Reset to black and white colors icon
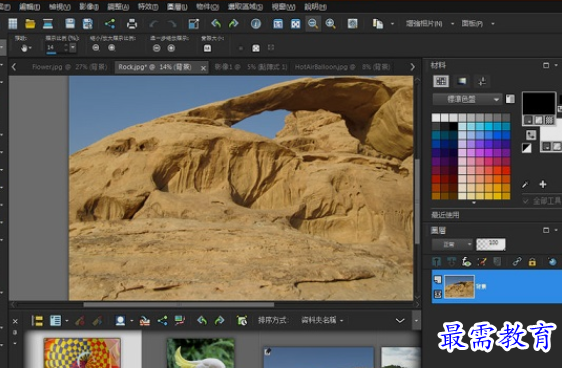This screenshot has height=368, width=562. click(x=527, y=148)
